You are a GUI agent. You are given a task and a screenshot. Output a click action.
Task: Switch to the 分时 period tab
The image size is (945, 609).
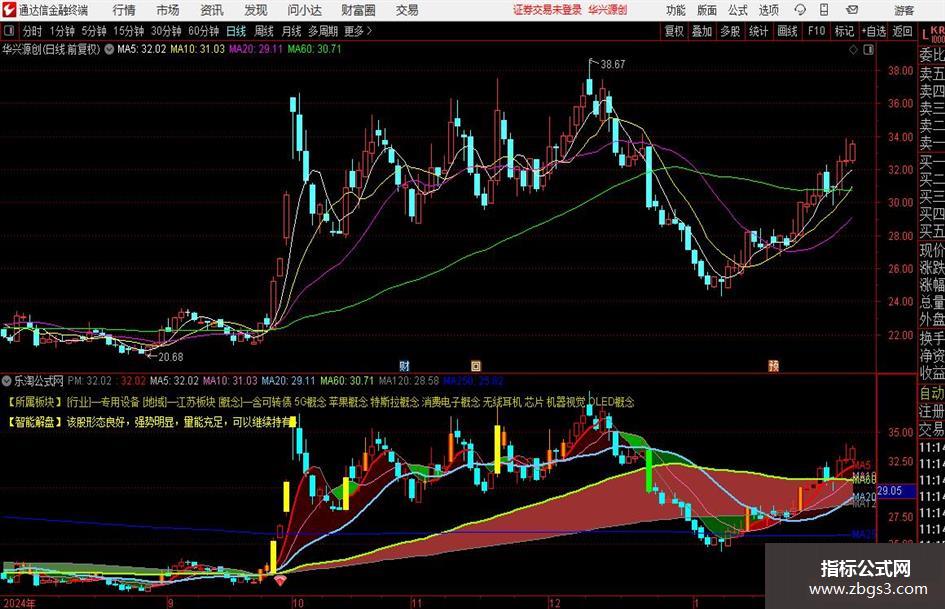pyautogui.click(x=32, y=31)
